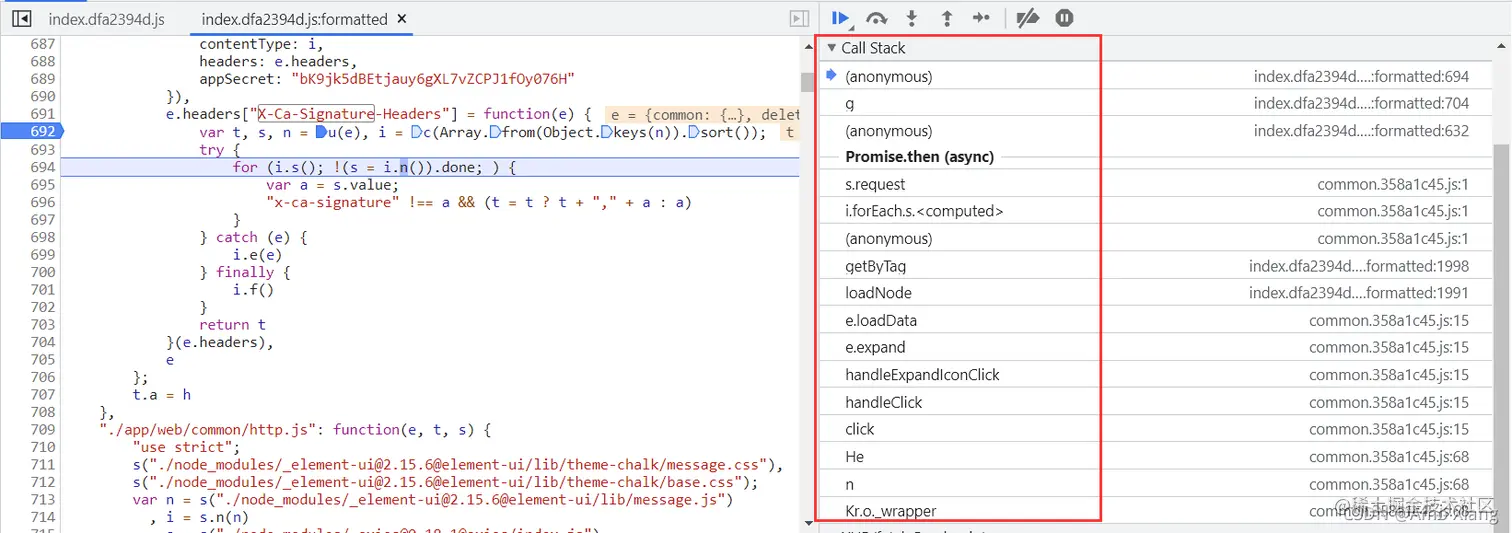Select the g call stack frame
The image size is (1512, 533).
pyautogui.click(x=1157, y=103)
